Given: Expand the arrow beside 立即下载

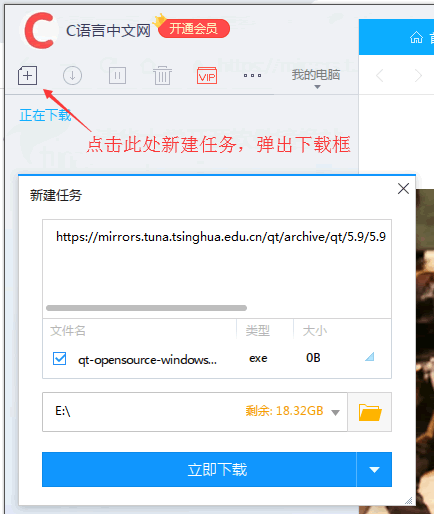Looking at the screenshot, I should point(374,469).
